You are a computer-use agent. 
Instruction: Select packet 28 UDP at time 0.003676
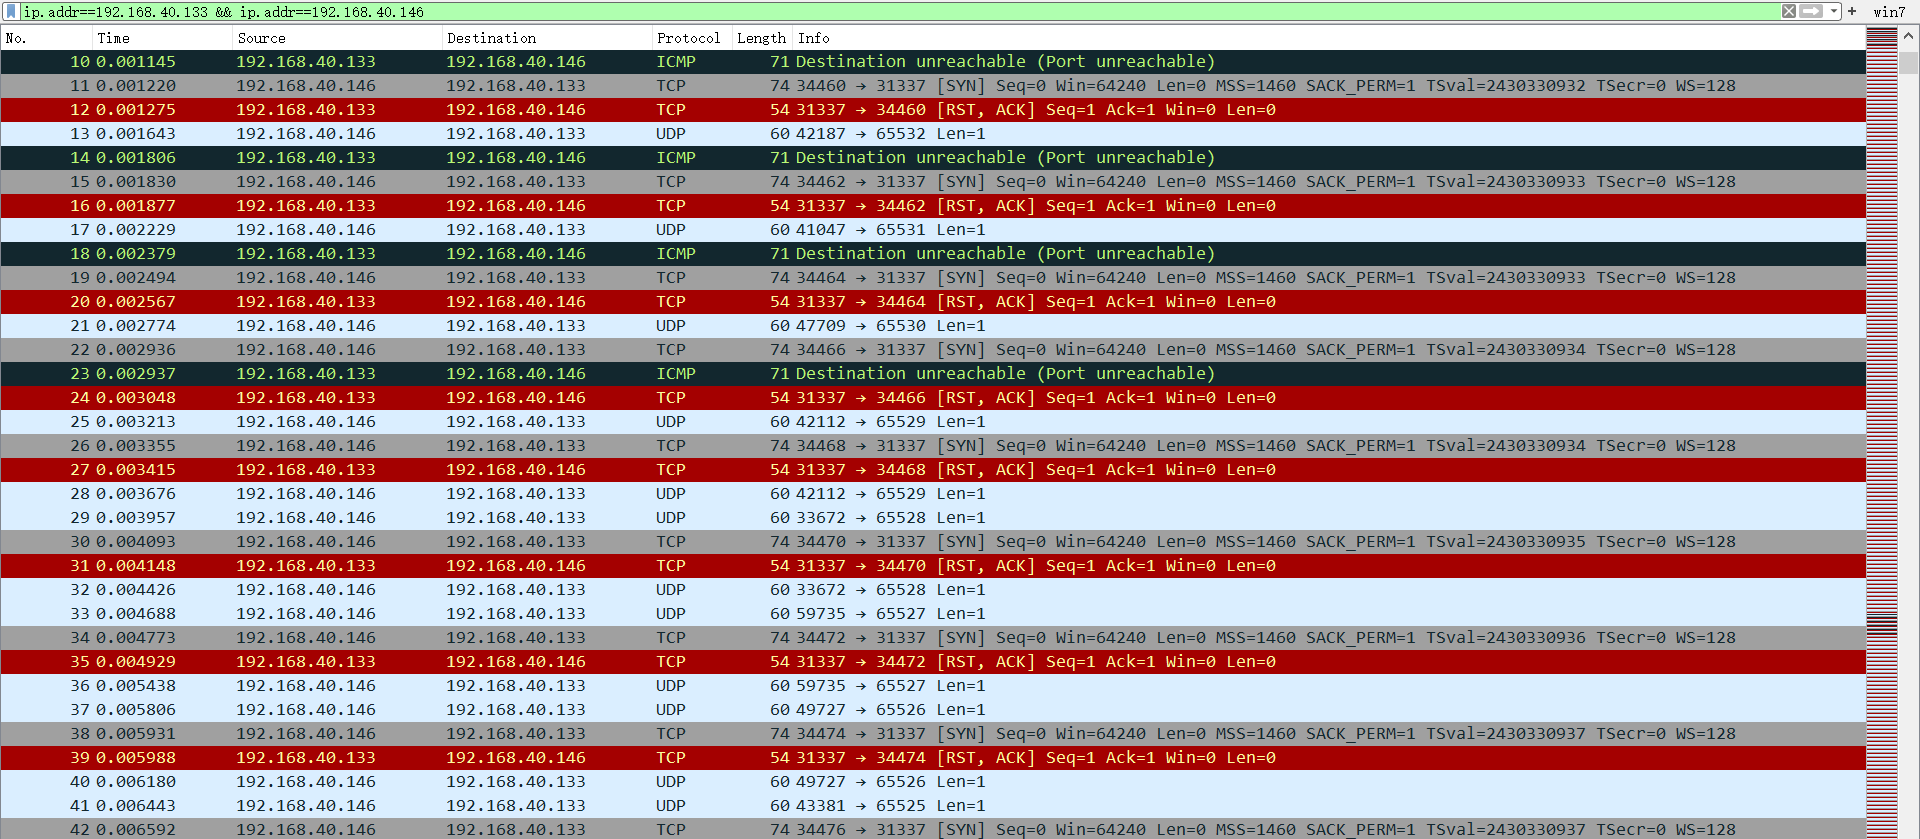(x=933, y=494)
